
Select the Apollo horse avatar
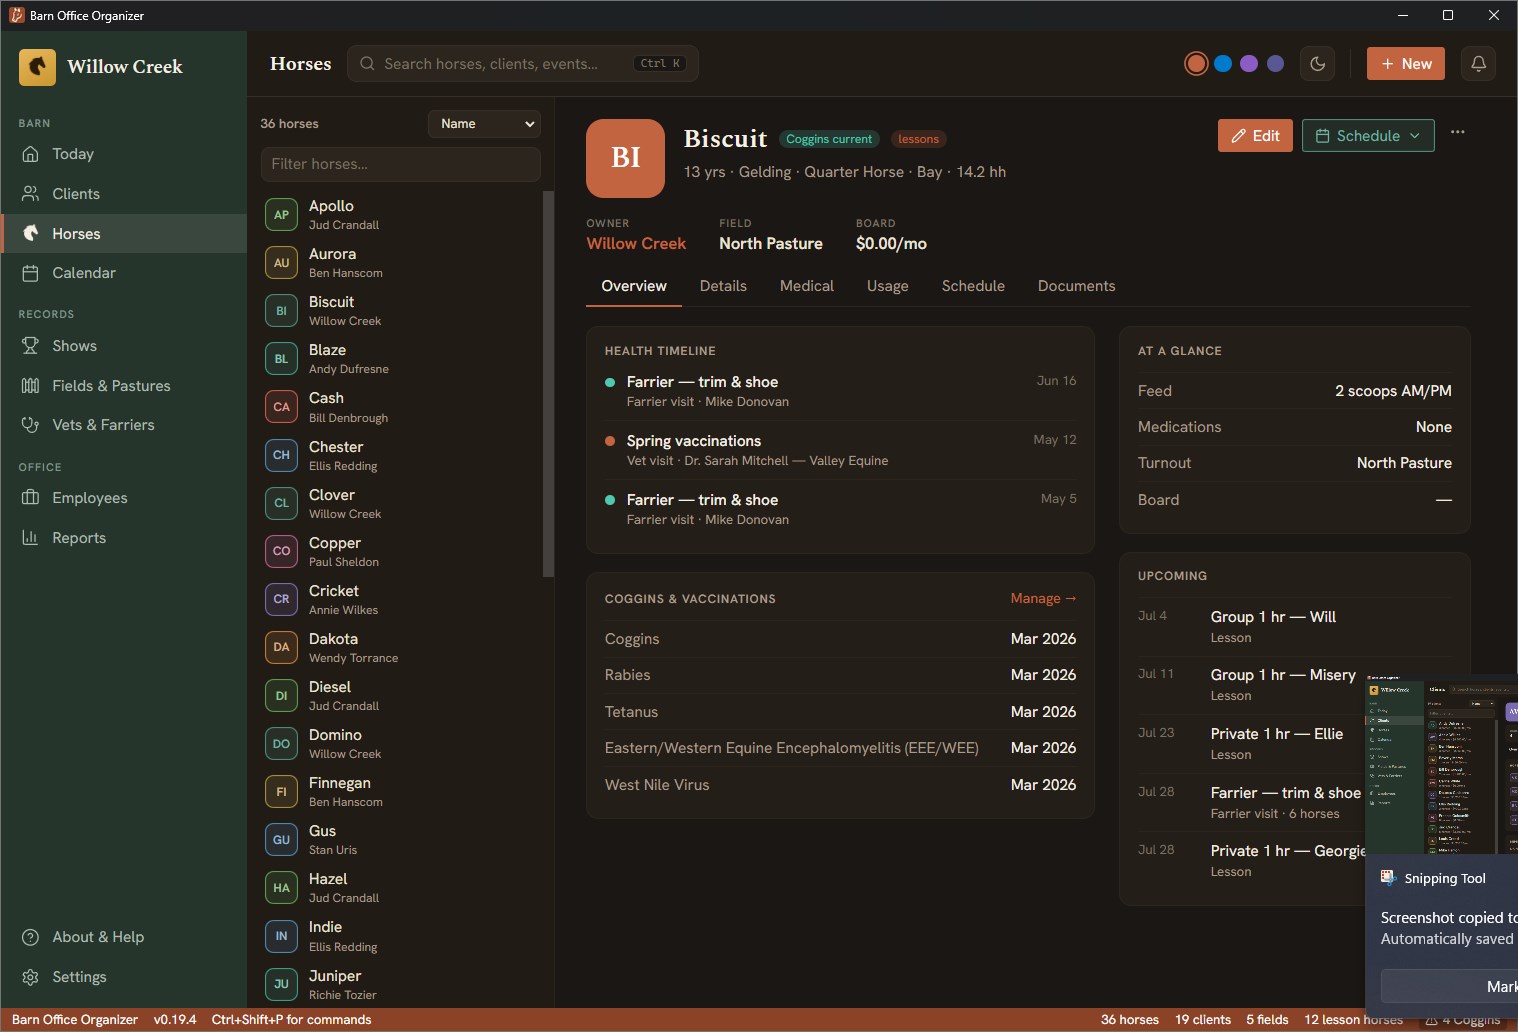(x=281, y=215)
